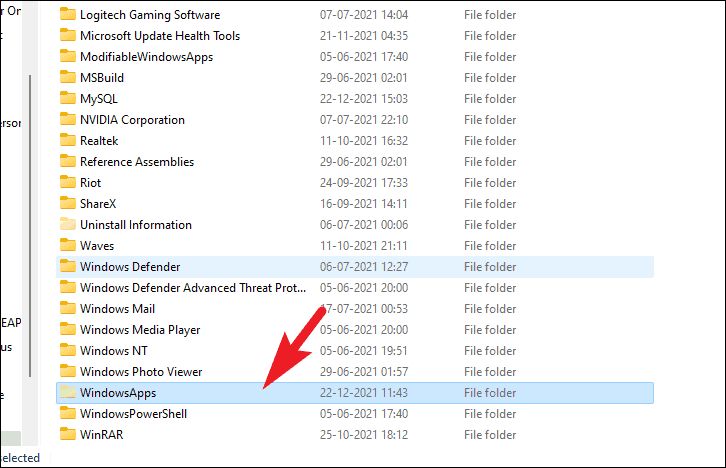The image size is (726, 468).
Task: Select the Realtek folder icon
Action: (x=68, y=140)
